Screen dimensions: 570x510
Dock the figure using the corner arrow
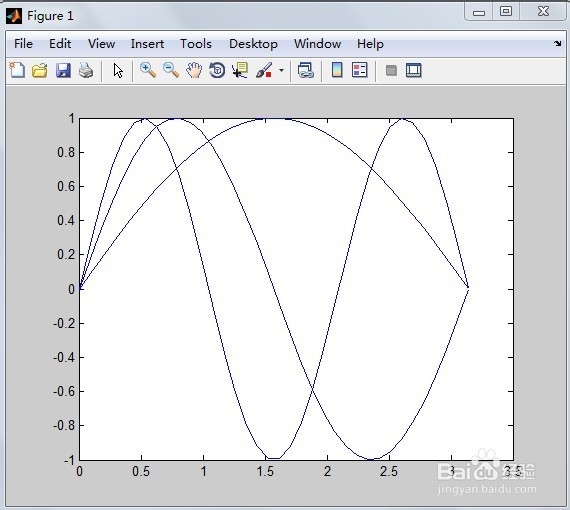(x=558, y=44)
